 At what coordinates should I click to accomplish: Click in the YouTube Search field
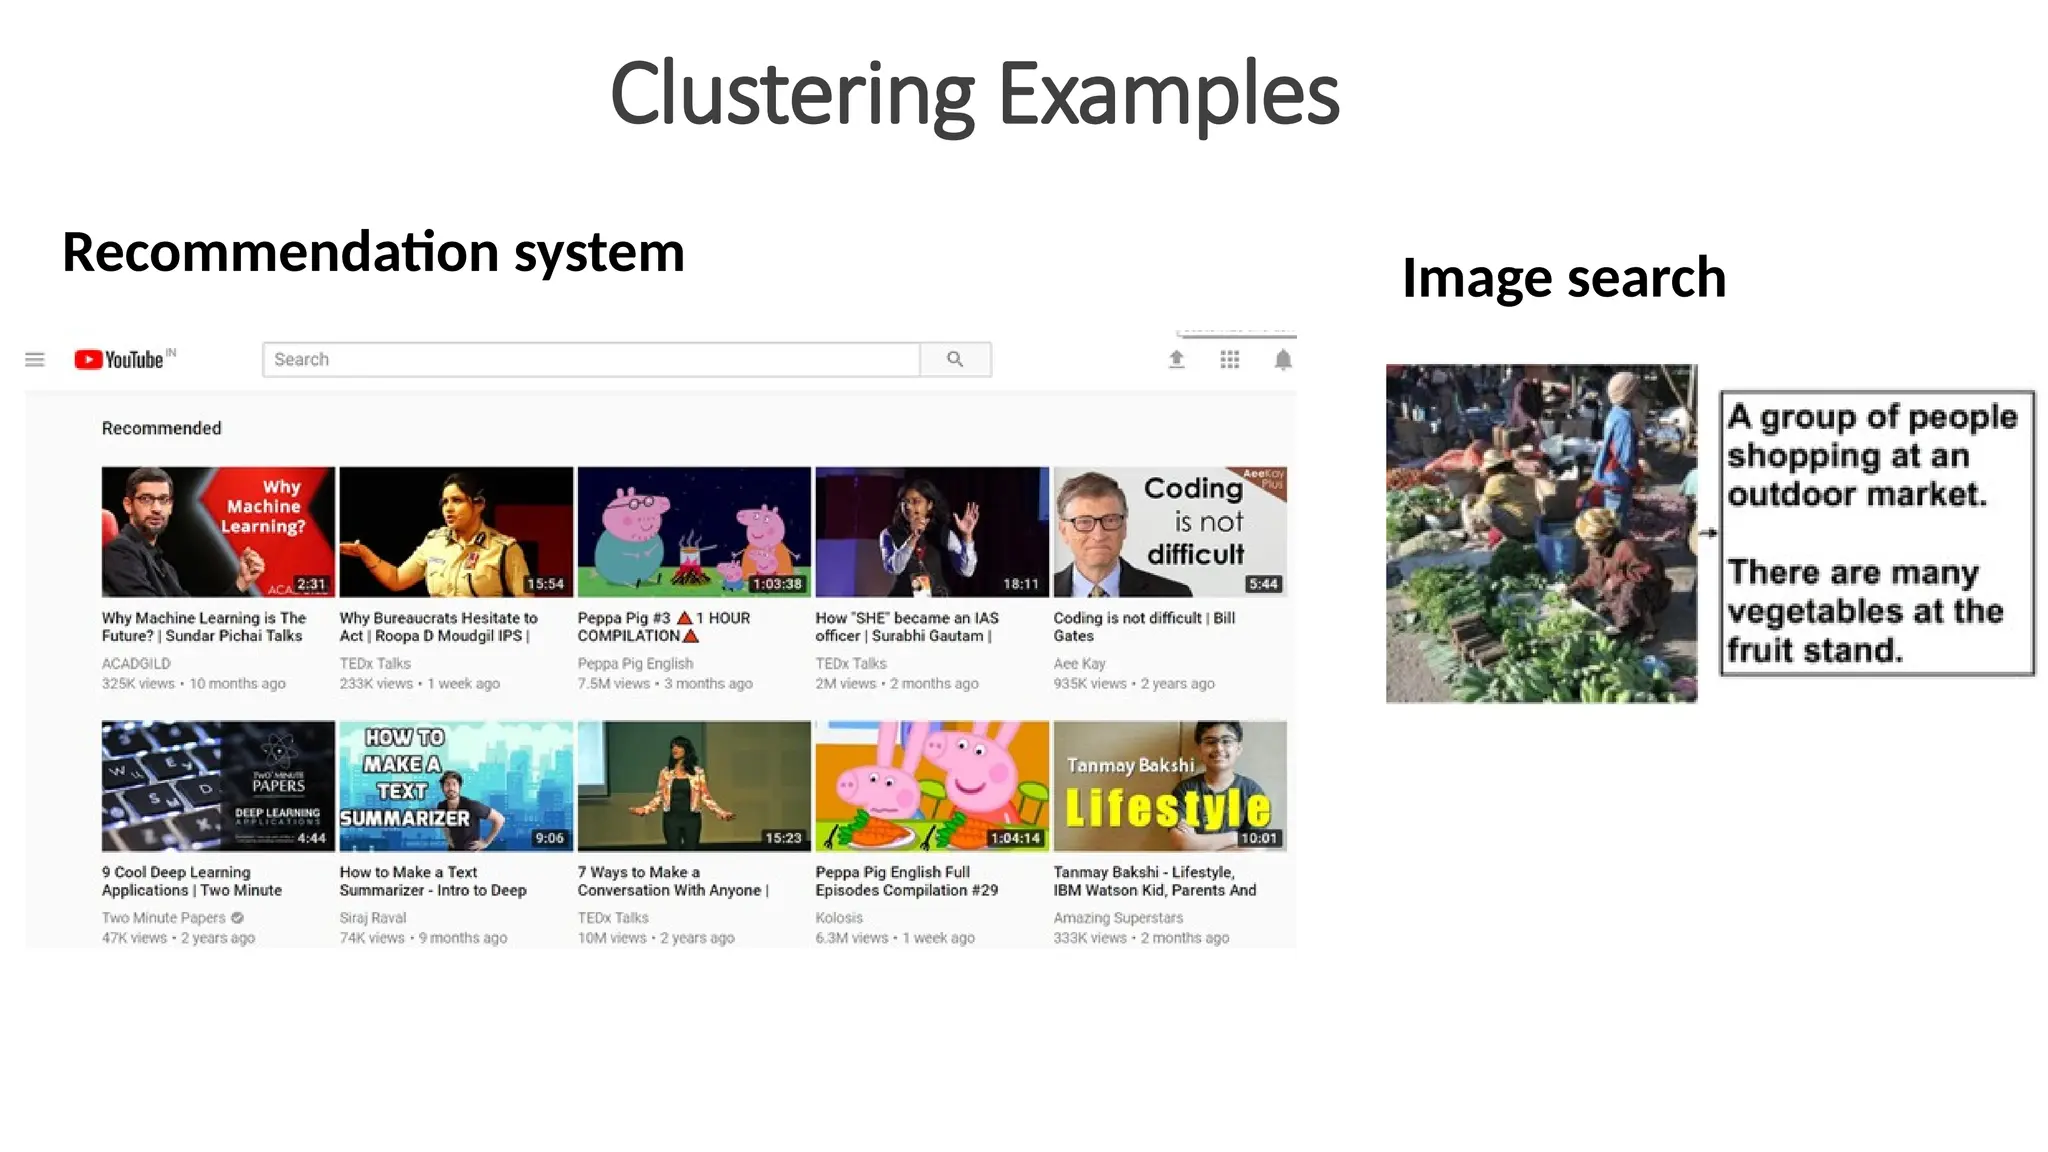pos(590,359)
